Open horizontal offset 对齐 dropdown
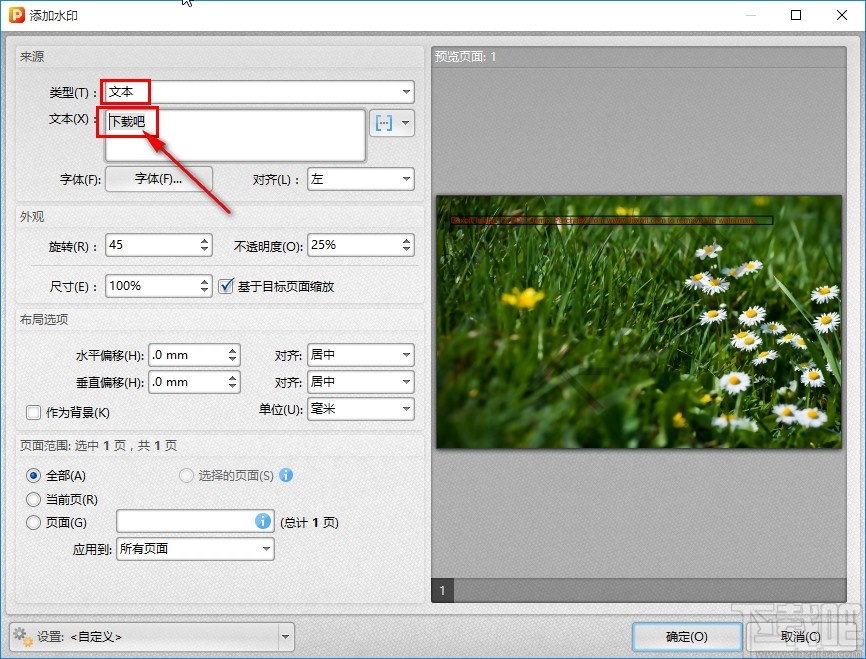The width and height of the screenshot is (866, 659). [x=361, y=355]
